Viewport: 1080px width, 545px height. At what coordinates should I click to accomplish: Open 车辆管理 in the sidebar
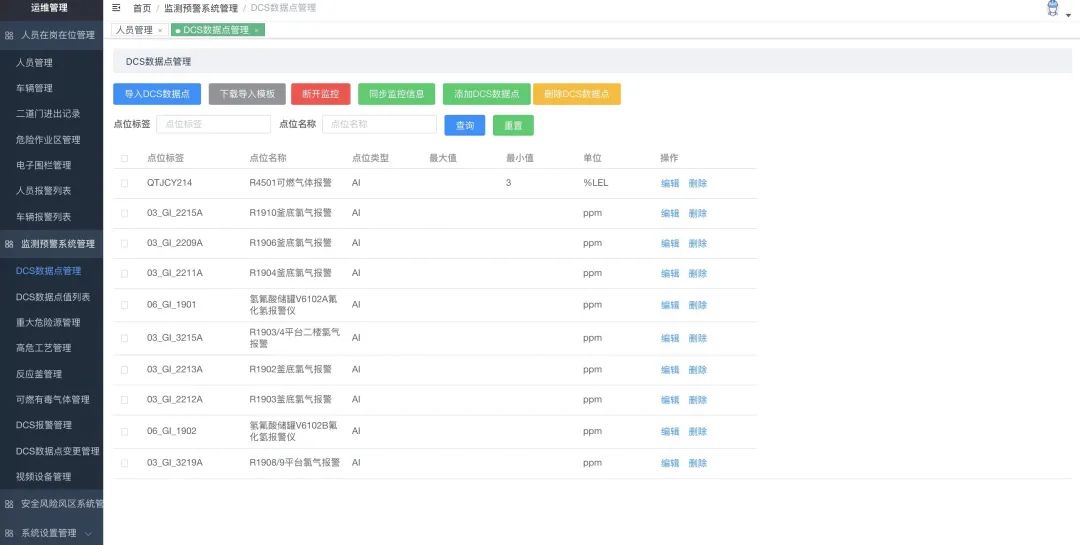point(34,88)
